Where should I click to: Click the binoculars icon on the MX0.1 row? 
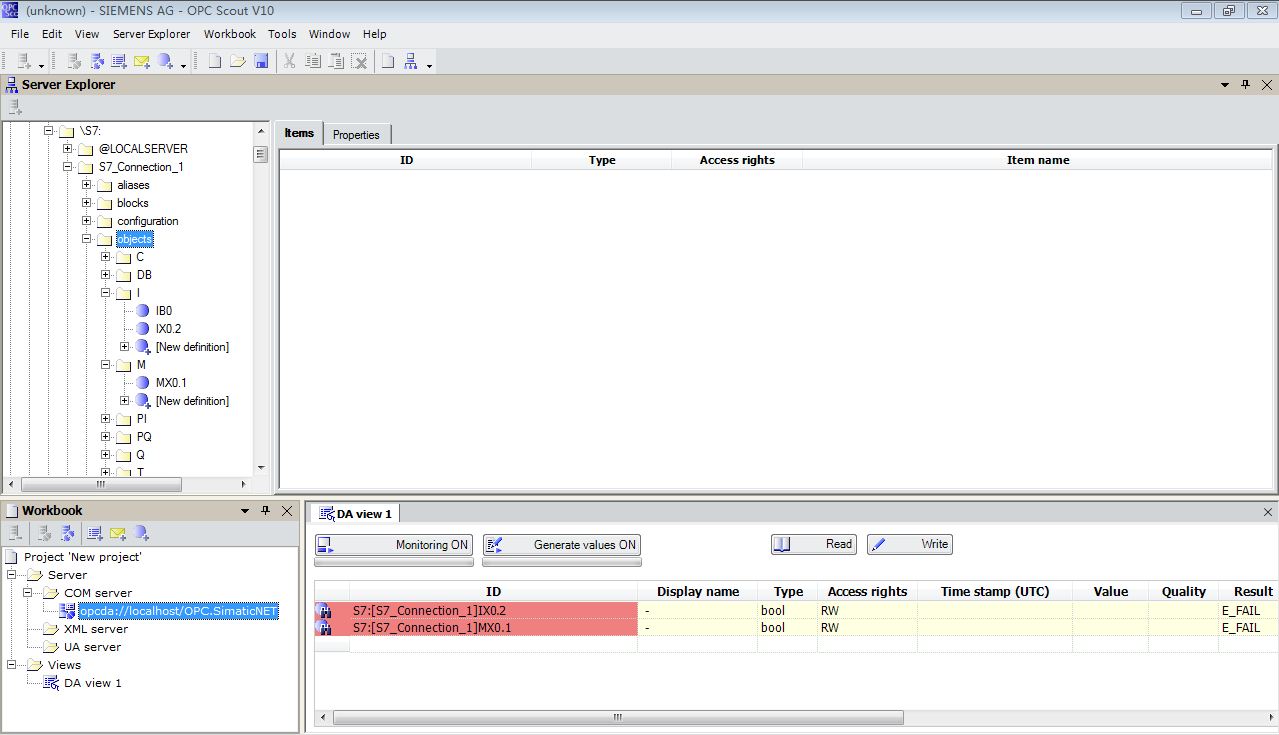[323, 628]
